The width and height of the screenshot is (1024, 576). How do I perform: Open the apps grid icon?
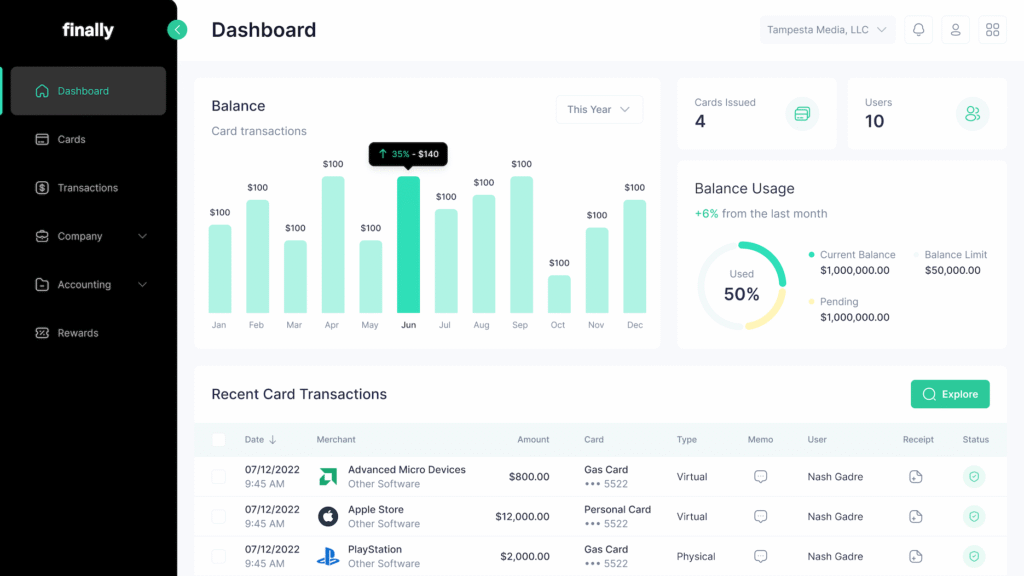992,30
